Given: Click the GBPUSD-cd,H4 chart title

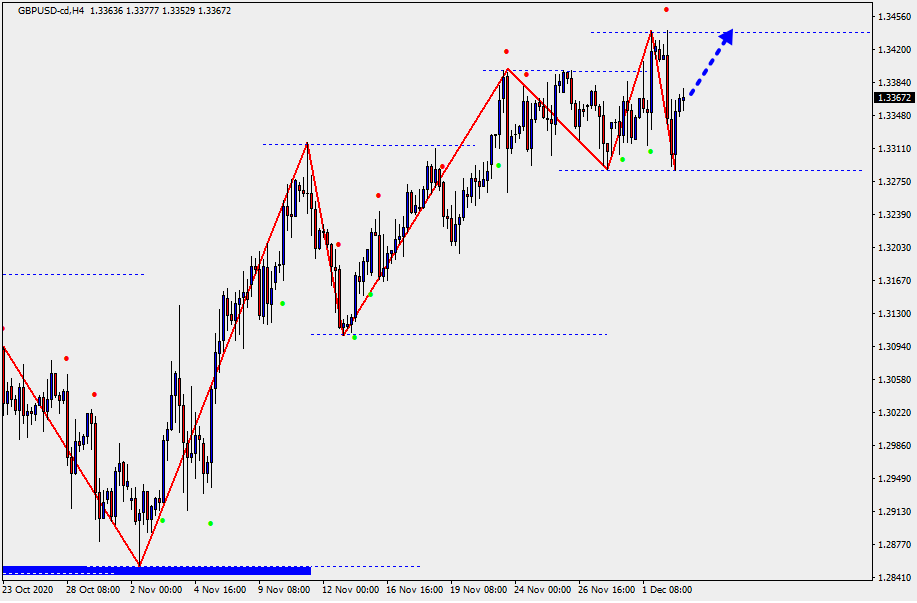Looking at the screenshot, I should coord(51,10).
